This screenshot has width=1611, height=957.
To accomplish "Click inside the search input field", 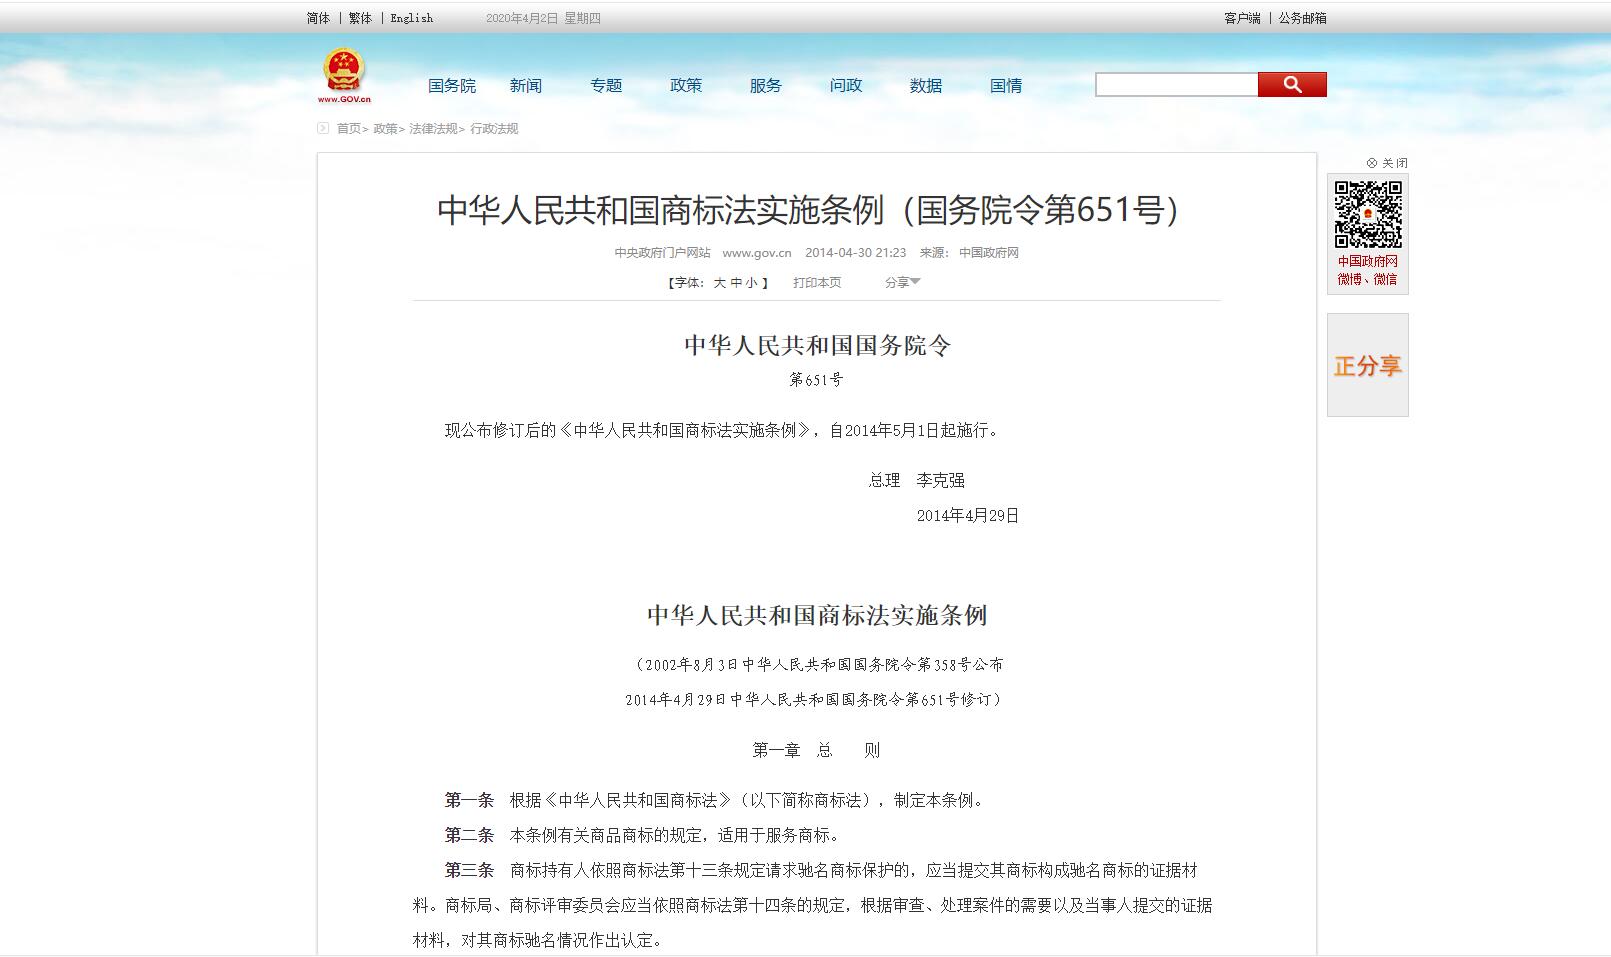I will tap(1175, 84).
